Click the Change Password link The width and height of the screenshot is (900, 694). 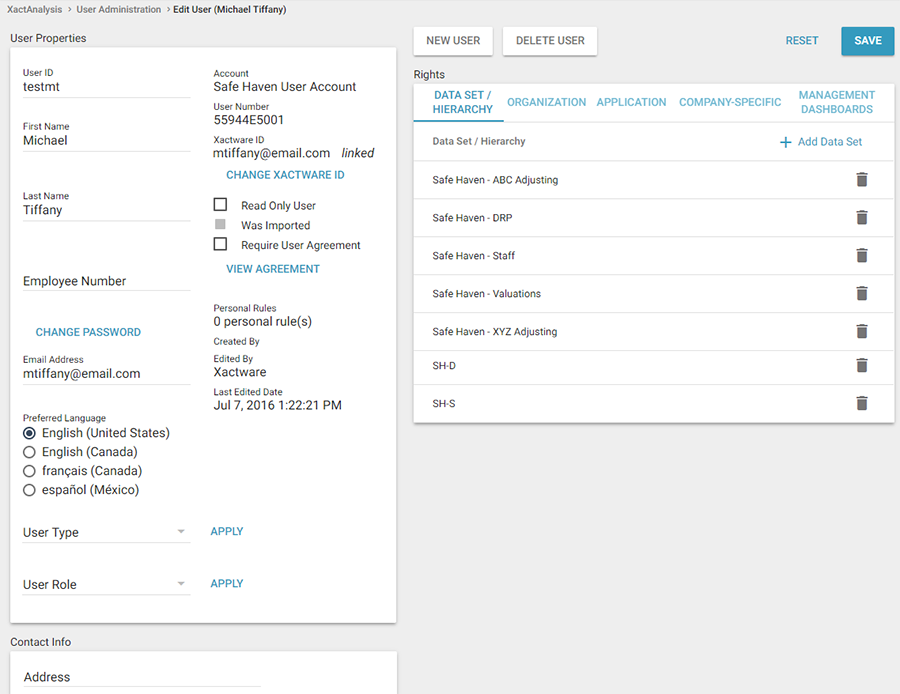[88, 332]
